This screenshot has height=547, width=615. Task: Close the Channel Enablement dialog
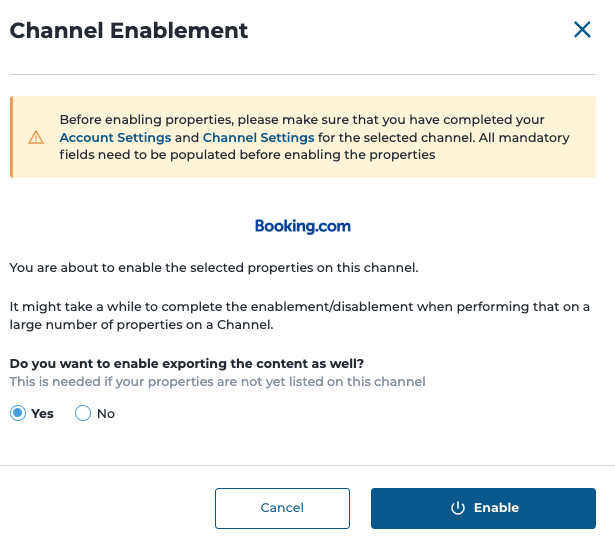click(x=582, y=30)
